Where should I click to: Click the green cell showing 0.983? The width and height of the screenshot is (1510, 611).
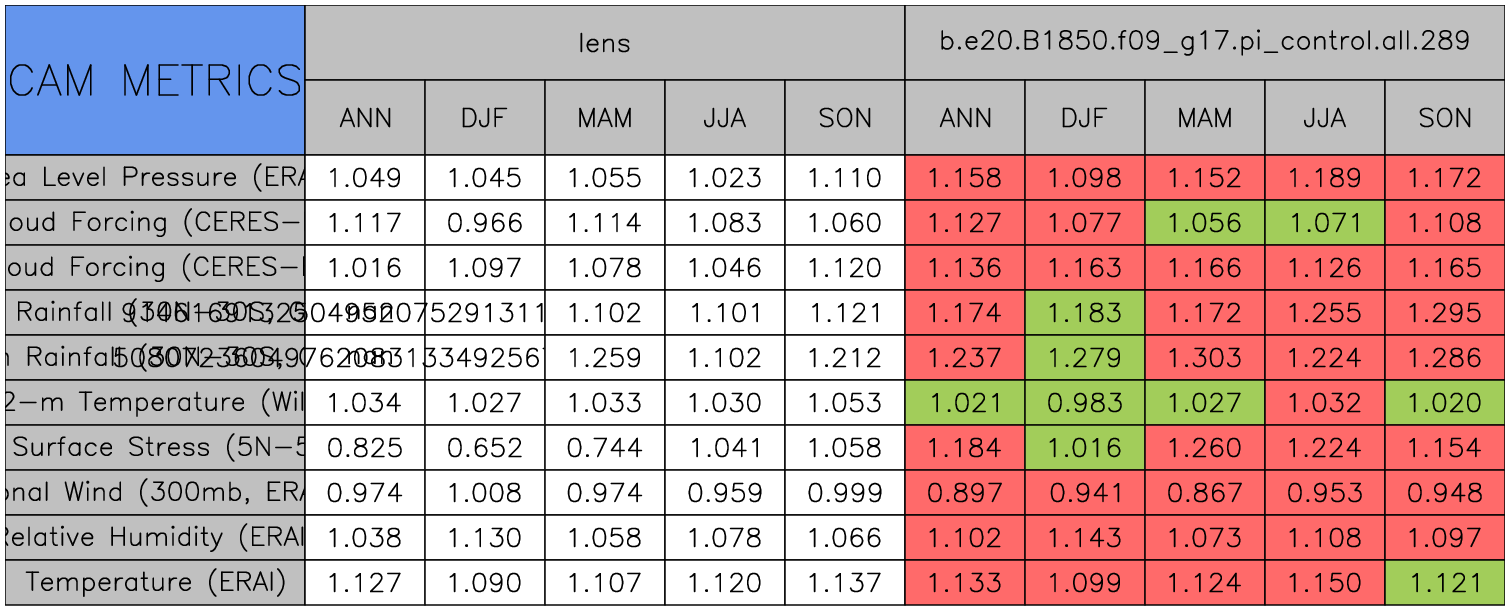coord(1084,403)
